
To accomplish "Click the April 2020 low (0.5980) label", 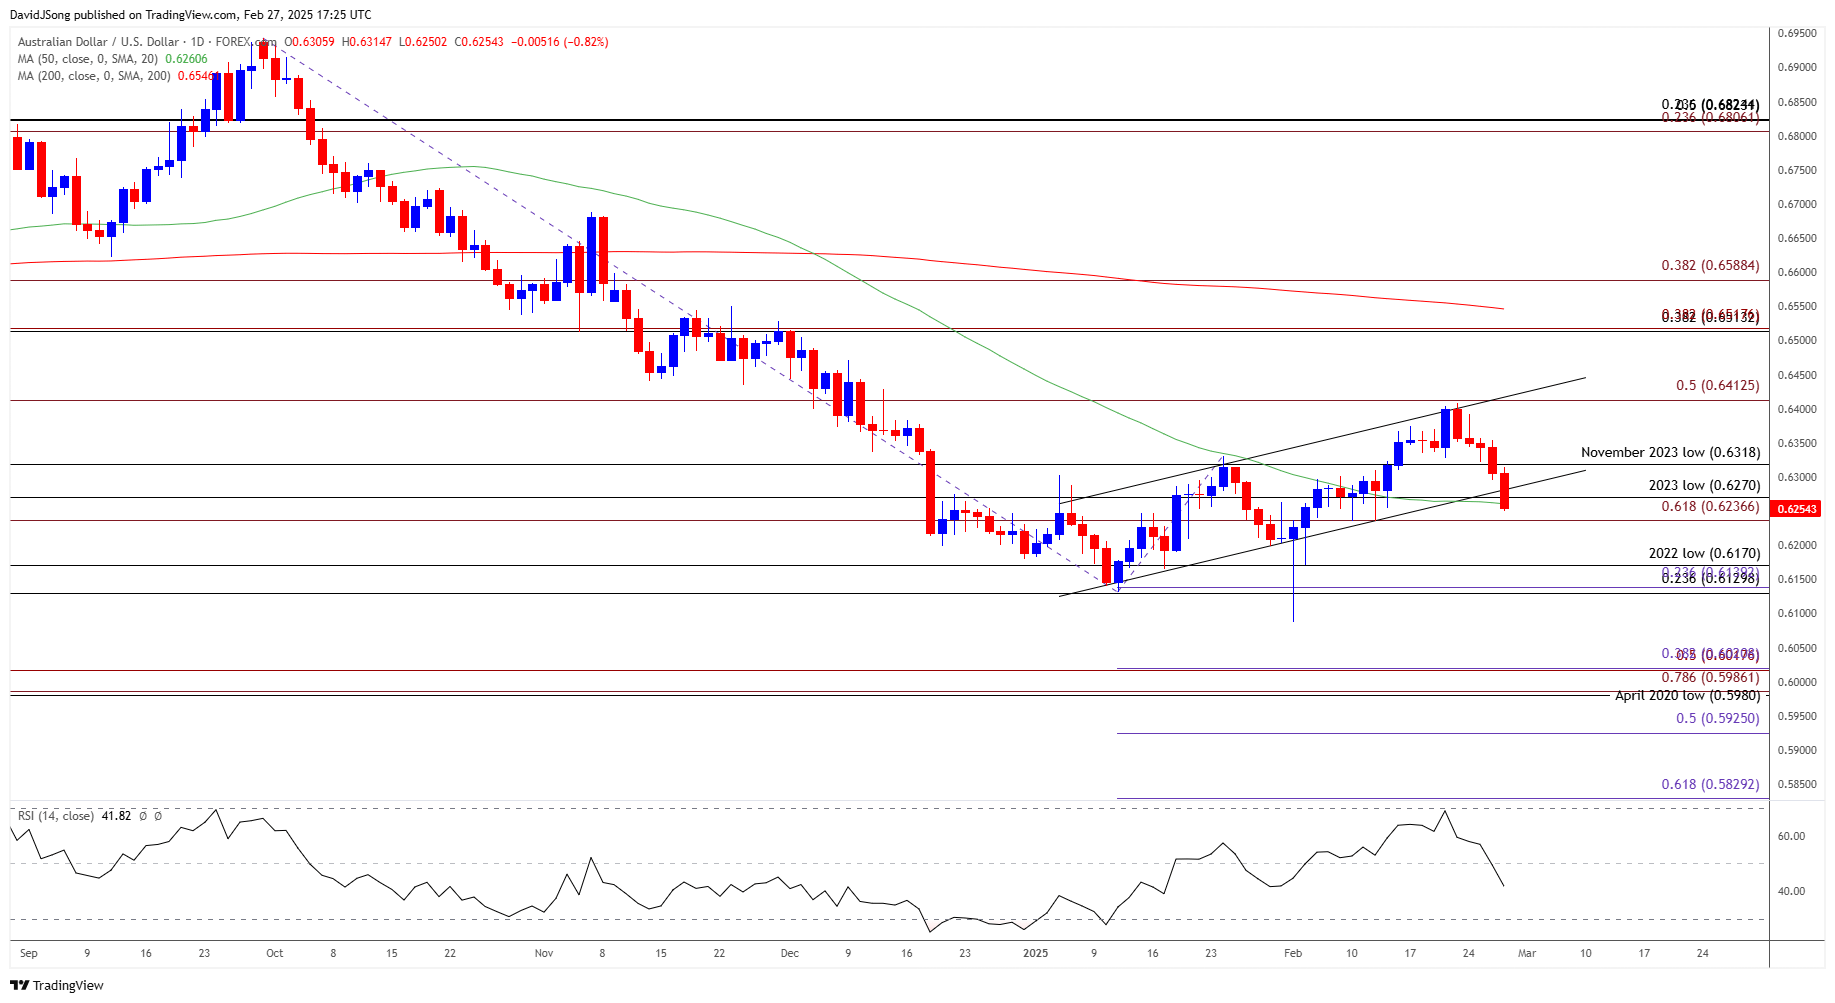I will 1687,695.
